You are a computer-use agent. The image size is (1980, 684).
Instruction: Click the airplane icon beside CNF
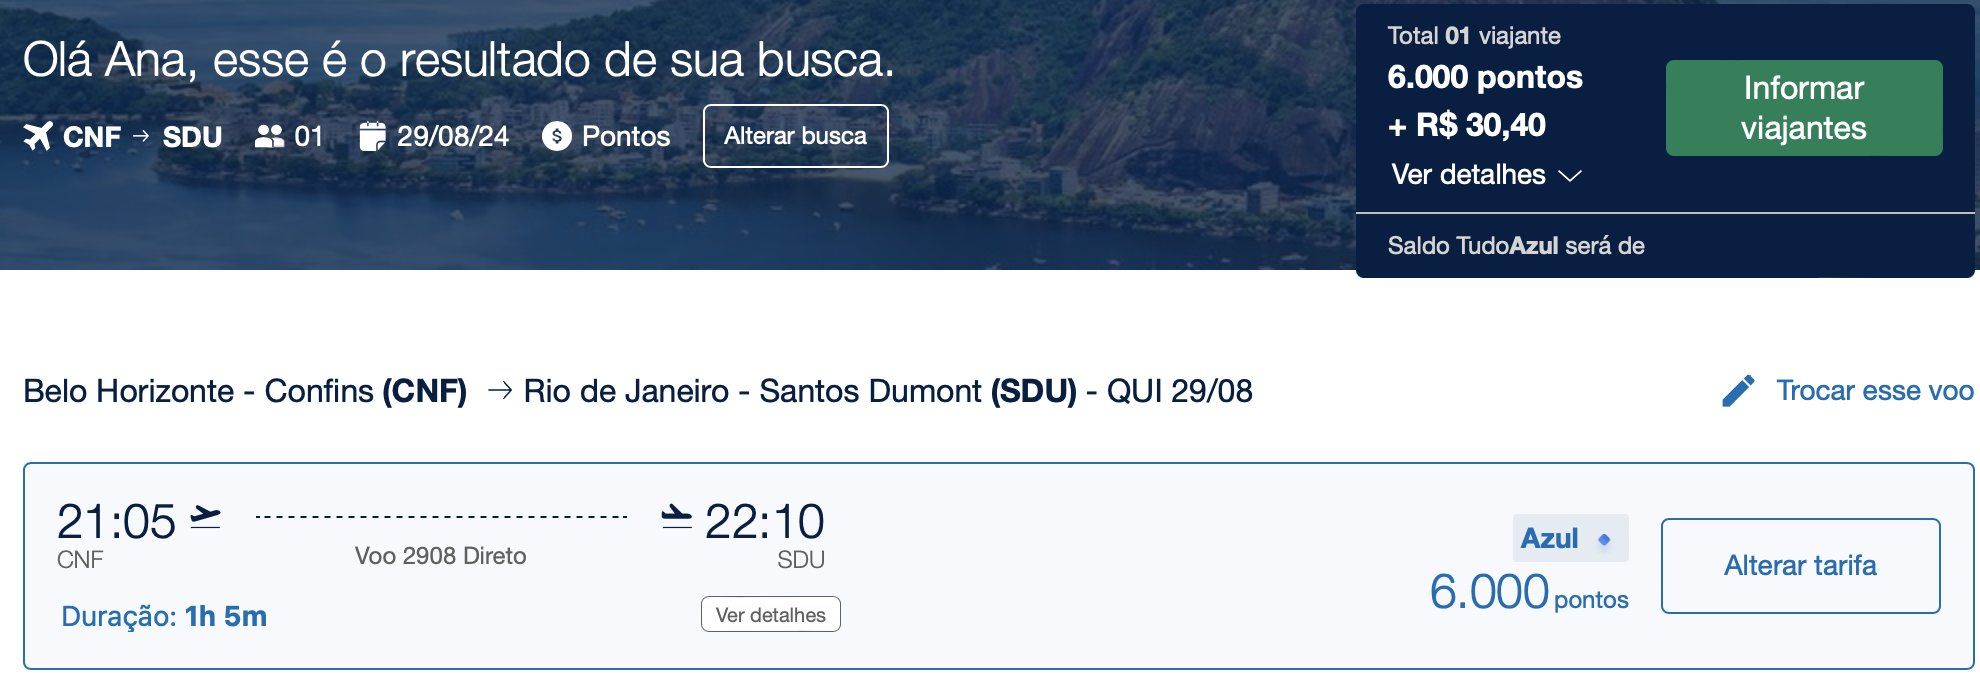click(x=38, y=136)
